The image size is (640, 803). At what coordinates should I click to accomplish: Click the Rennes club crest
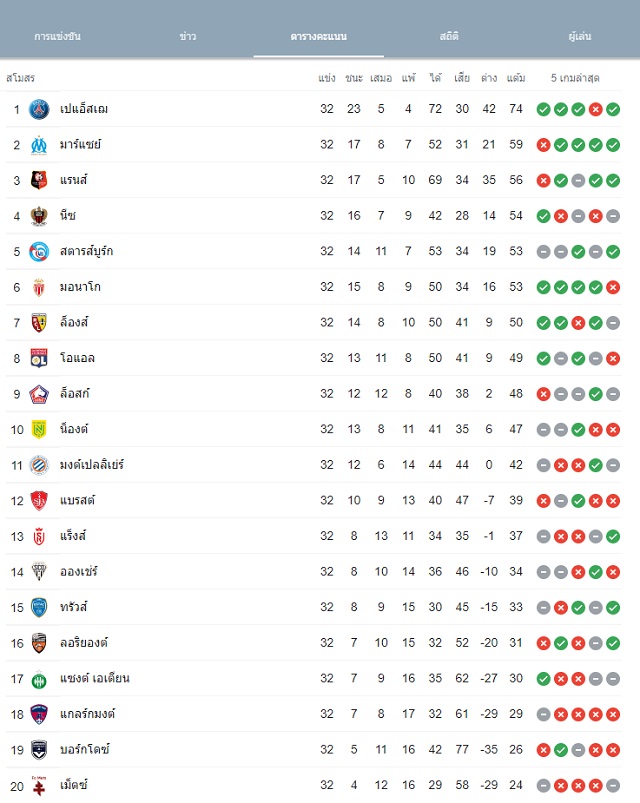pyautogui.click(x=39, y=180)
